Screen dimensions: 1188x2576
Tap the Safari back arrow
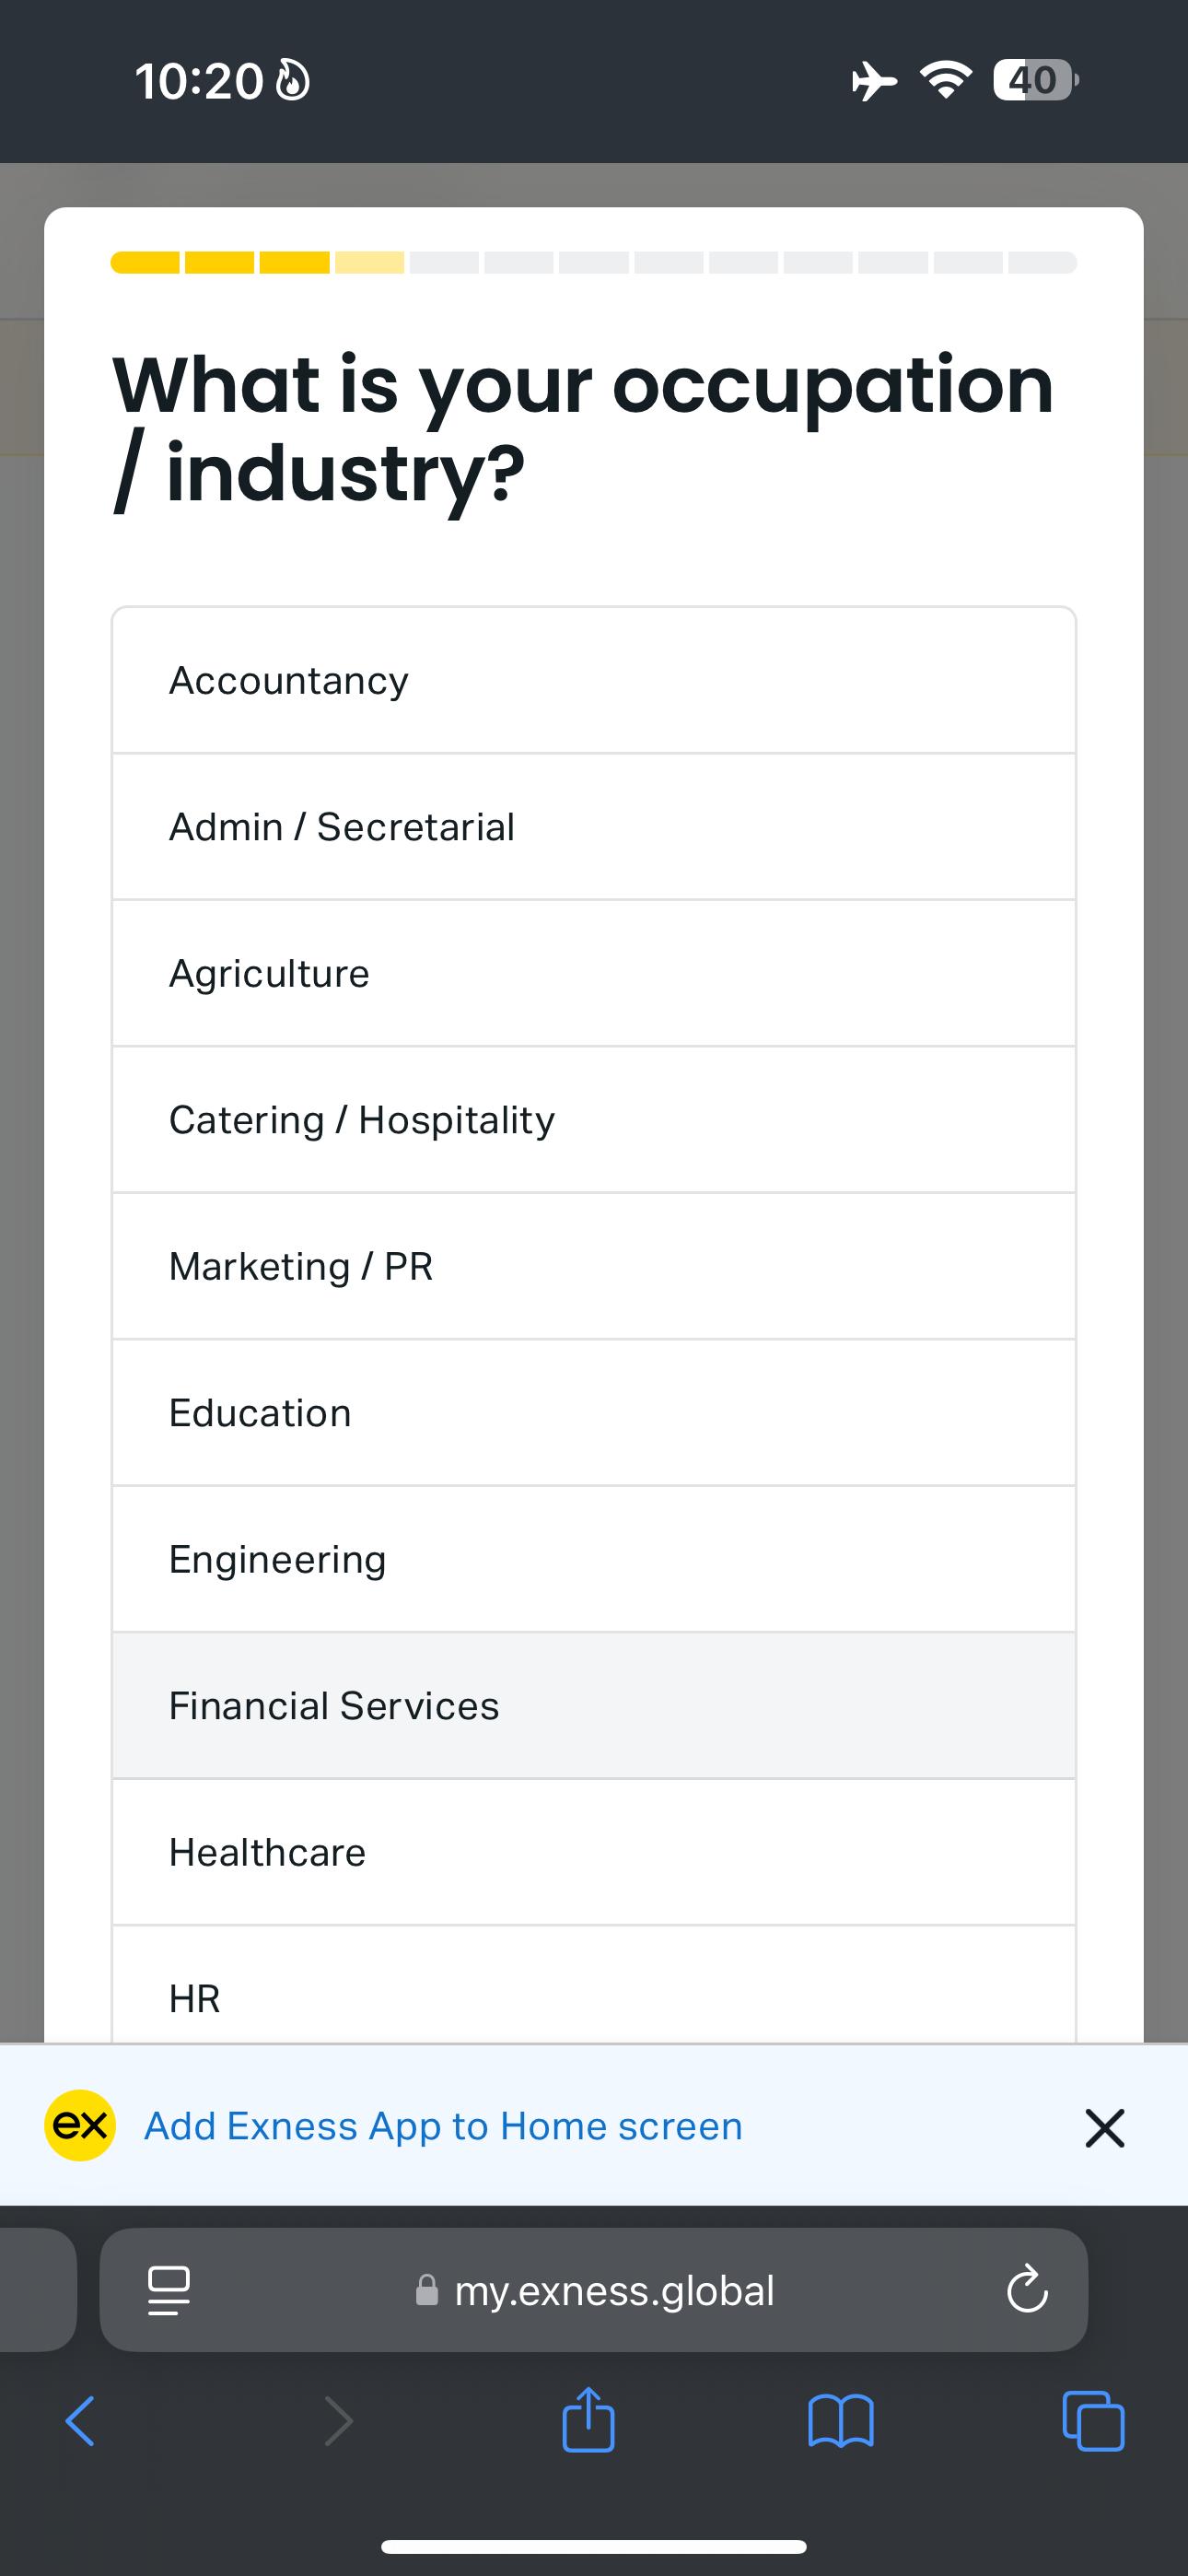(x=80, y=2421)
